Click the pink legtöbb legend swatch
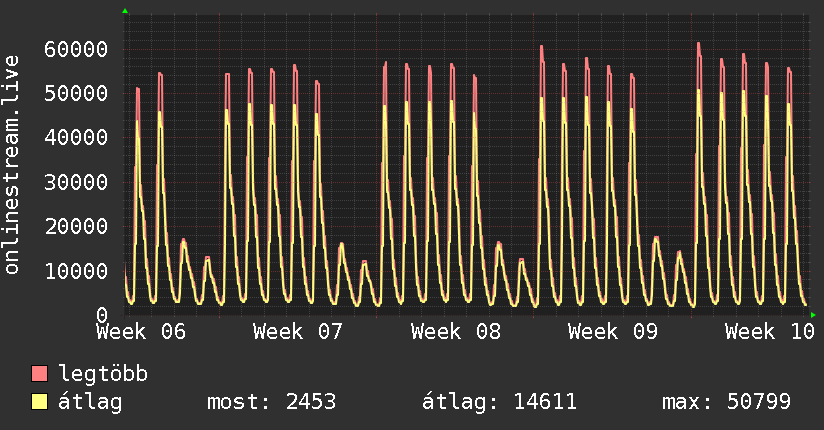 (x=39, y=373)
